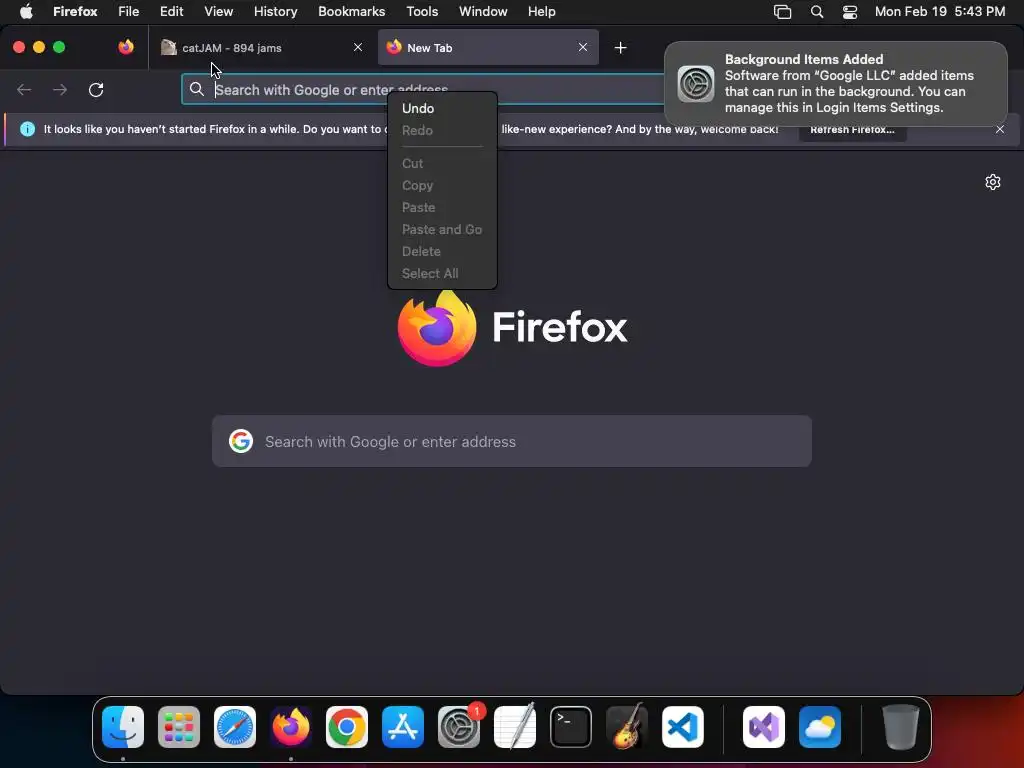The image size is (1024, 768).
Task: Open Control Center in menu bar
Action: [850, 12]
